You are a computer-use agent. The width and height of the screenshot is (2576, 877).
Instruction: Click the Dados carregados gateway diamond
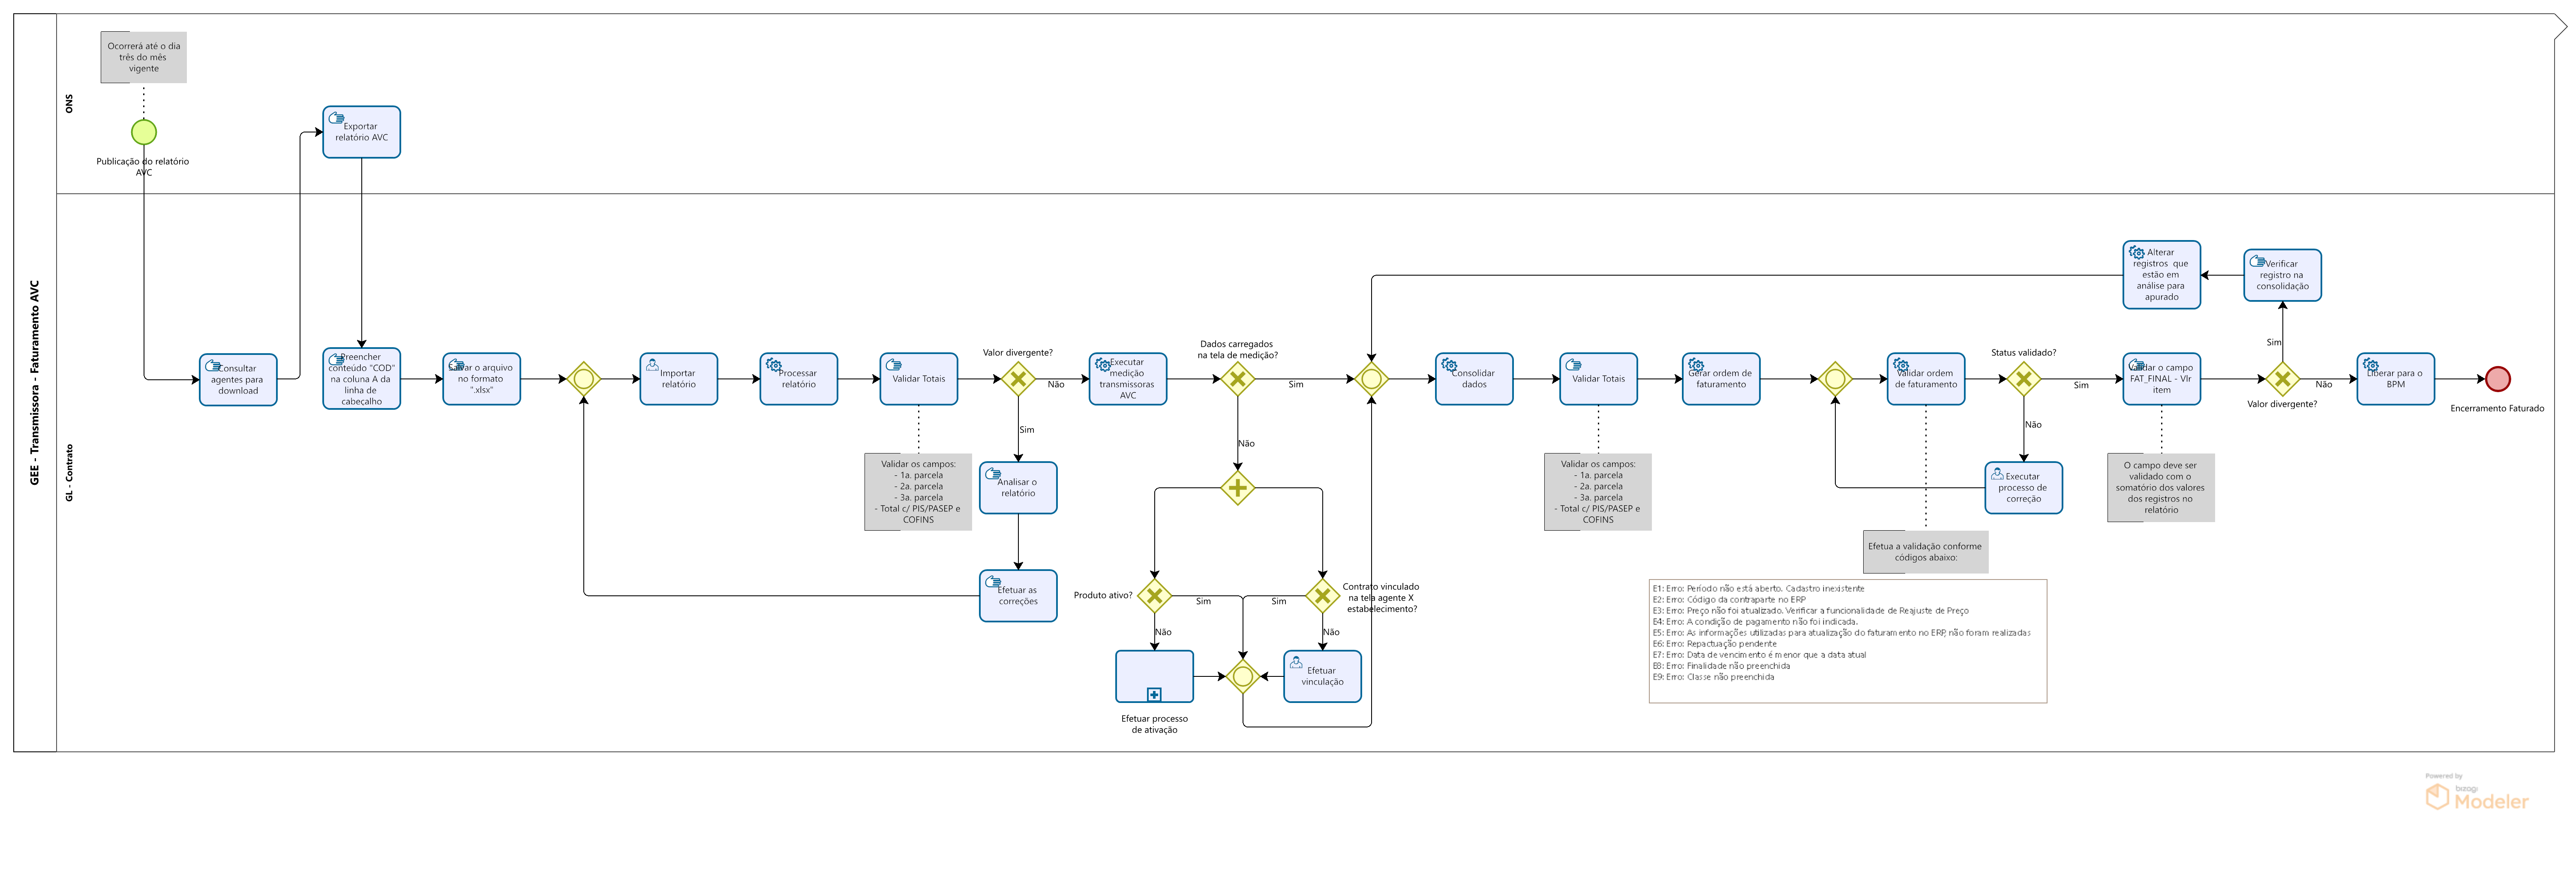1237,379
